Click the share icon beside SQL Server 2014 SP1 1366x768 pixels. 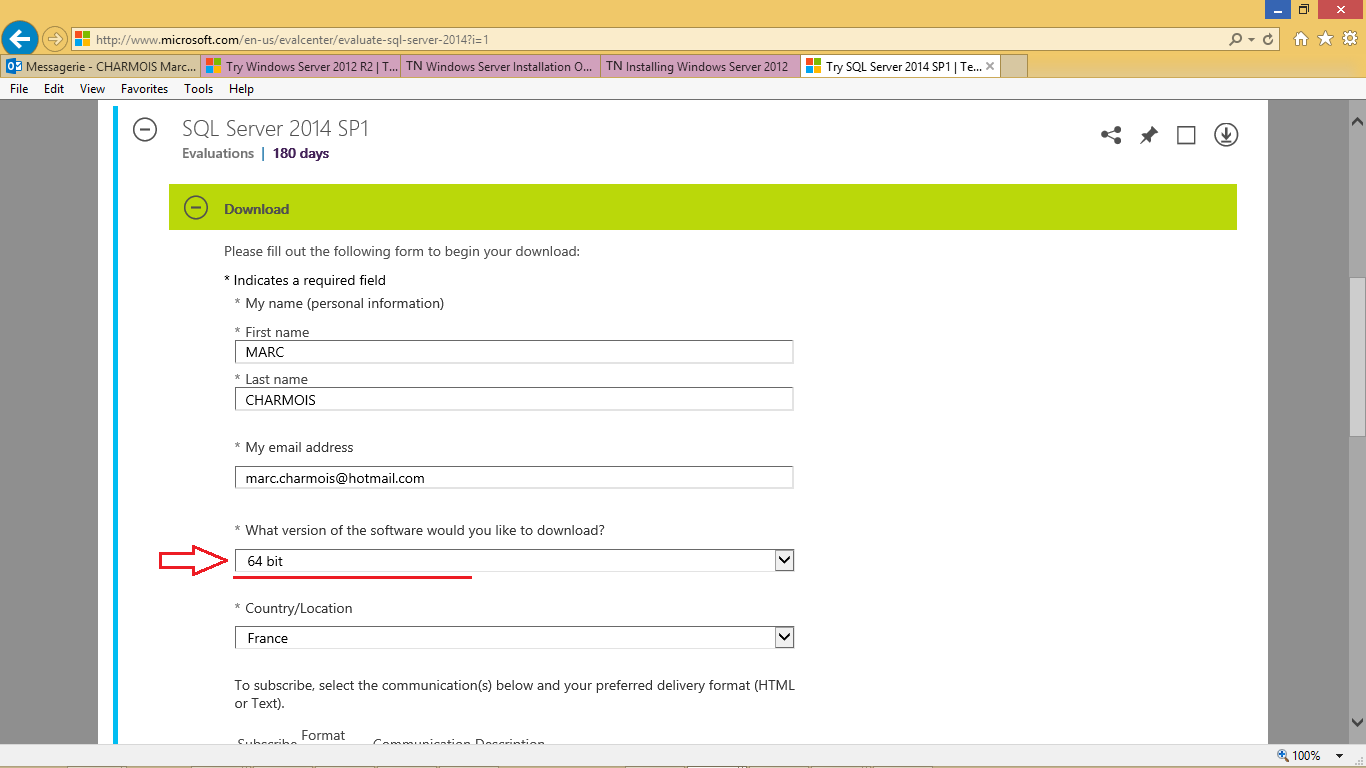click(1111, 135)
